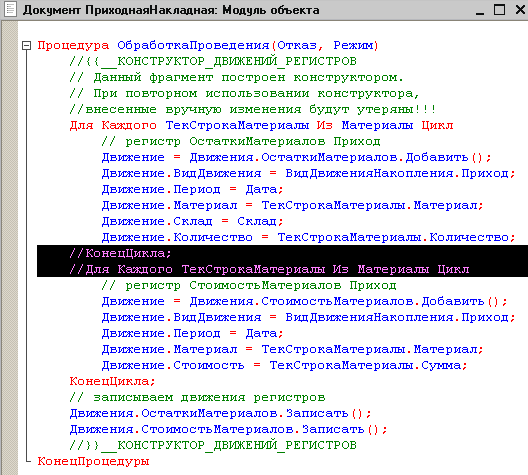
Task: Click line 'Движение.Стоимость = ТекСтрокаМатериалы.Сумма;'
Action: pos(285,365)
